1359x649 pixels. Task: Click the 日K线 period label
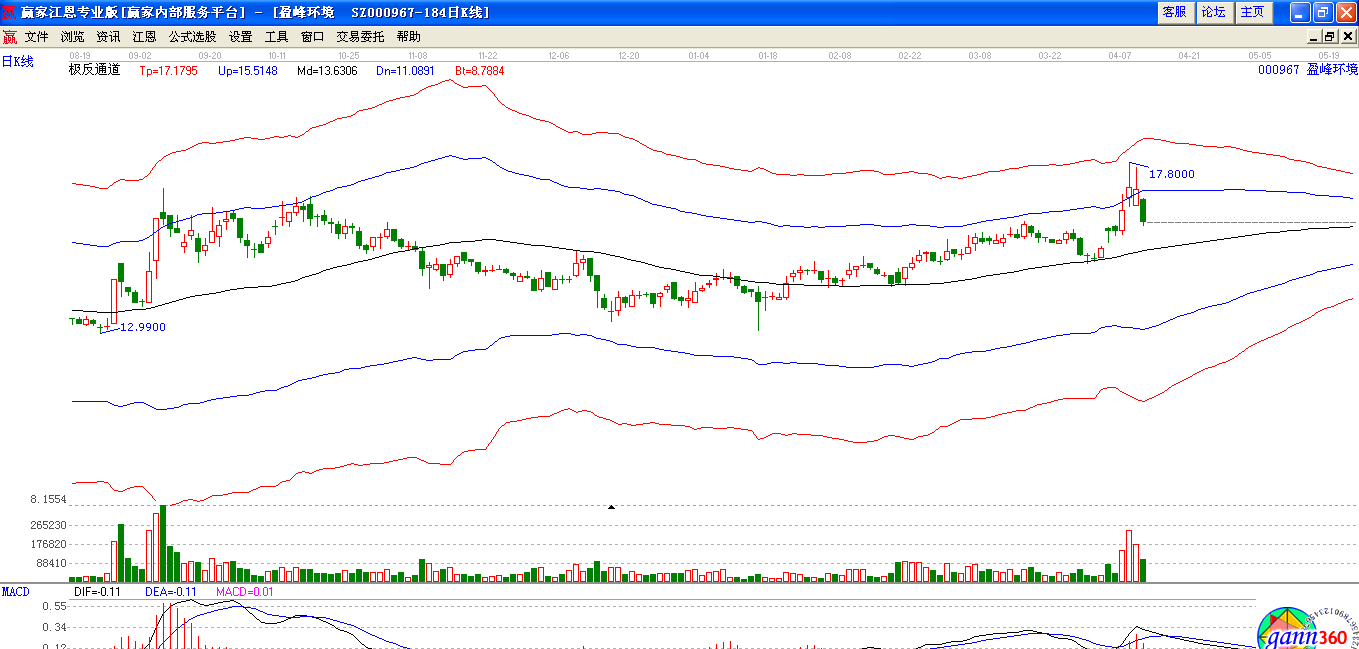tap(17, 62)
